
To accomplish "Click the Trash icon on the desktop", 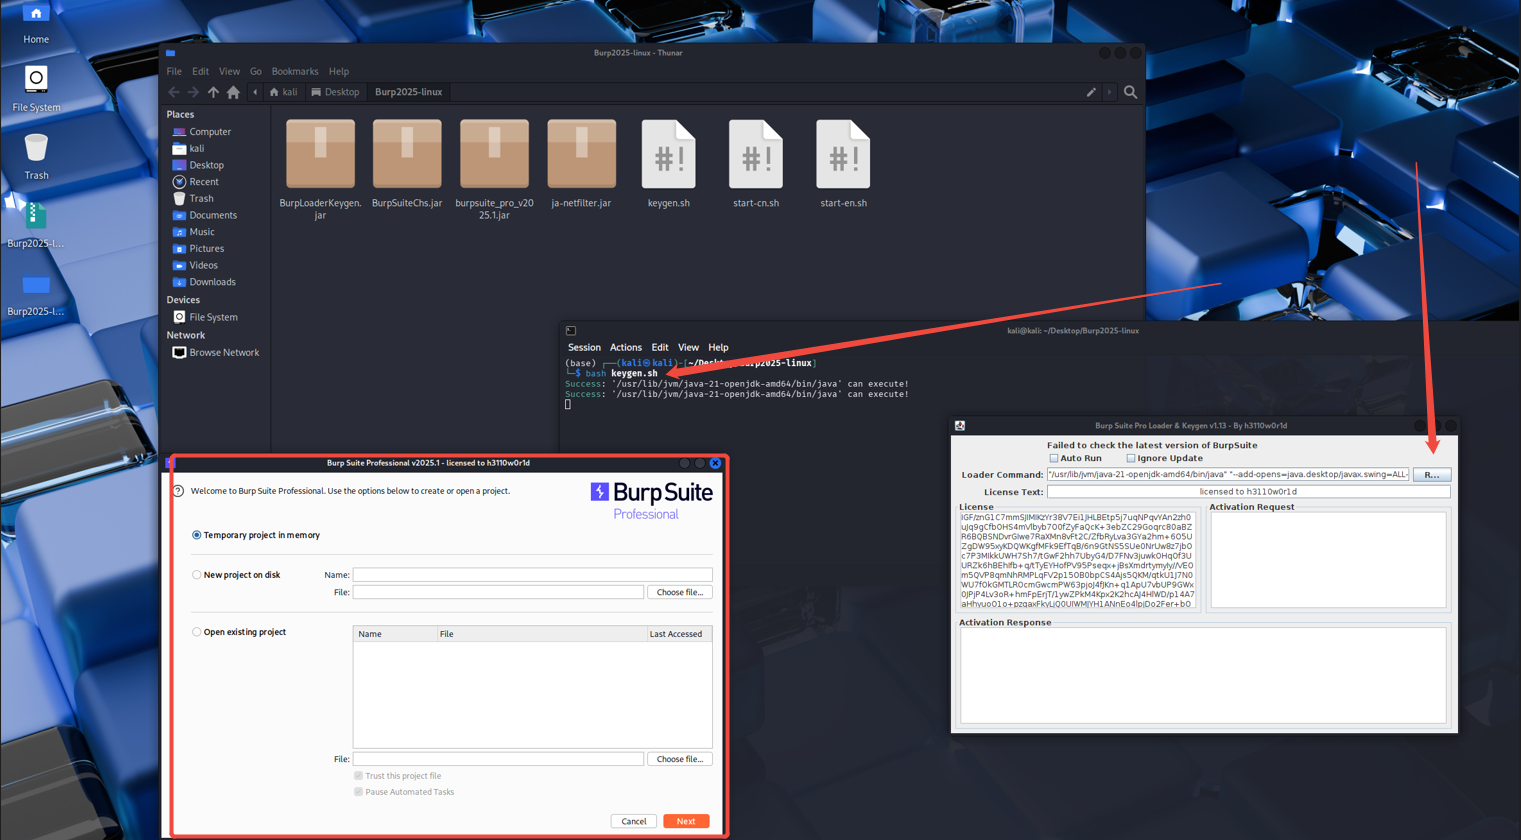I will pos(36,150).
